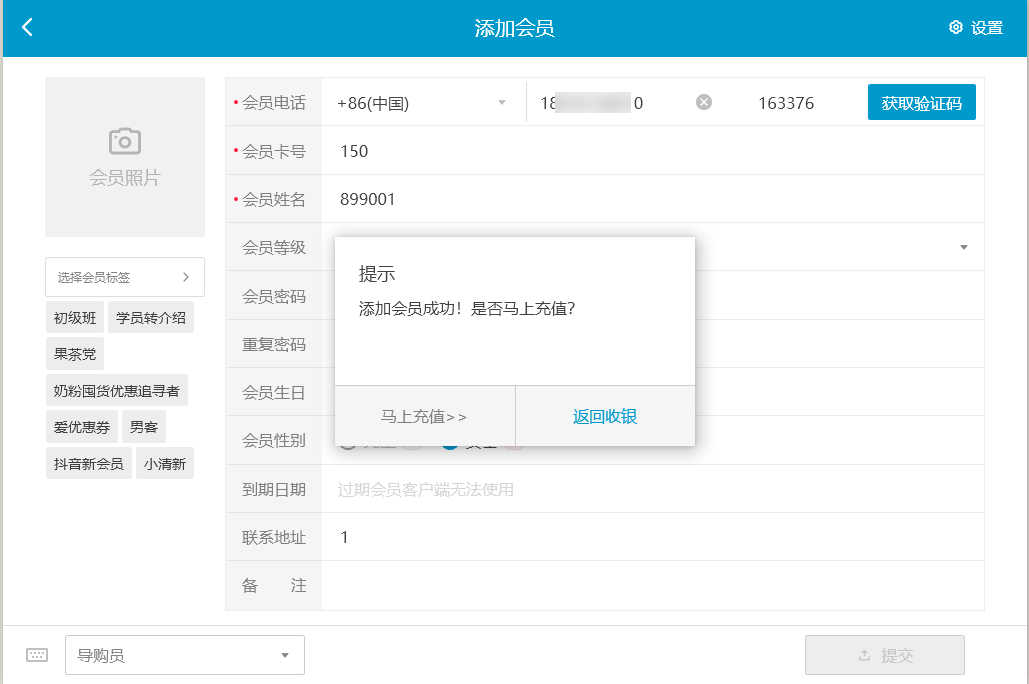Select the 爱优惠券 tag
The image size is (1029, 684).
coord(82,427)
